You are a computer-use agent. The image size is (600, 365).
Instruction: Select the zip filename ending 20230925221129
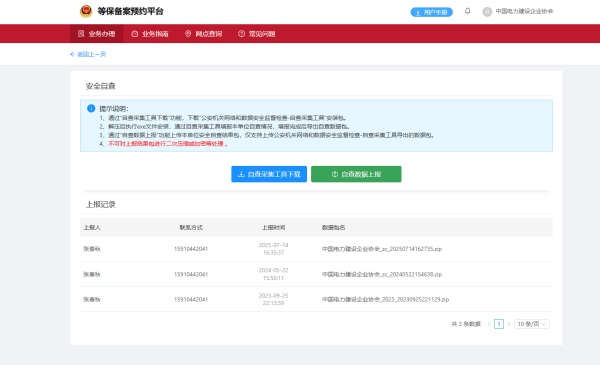tap(385, 299)
